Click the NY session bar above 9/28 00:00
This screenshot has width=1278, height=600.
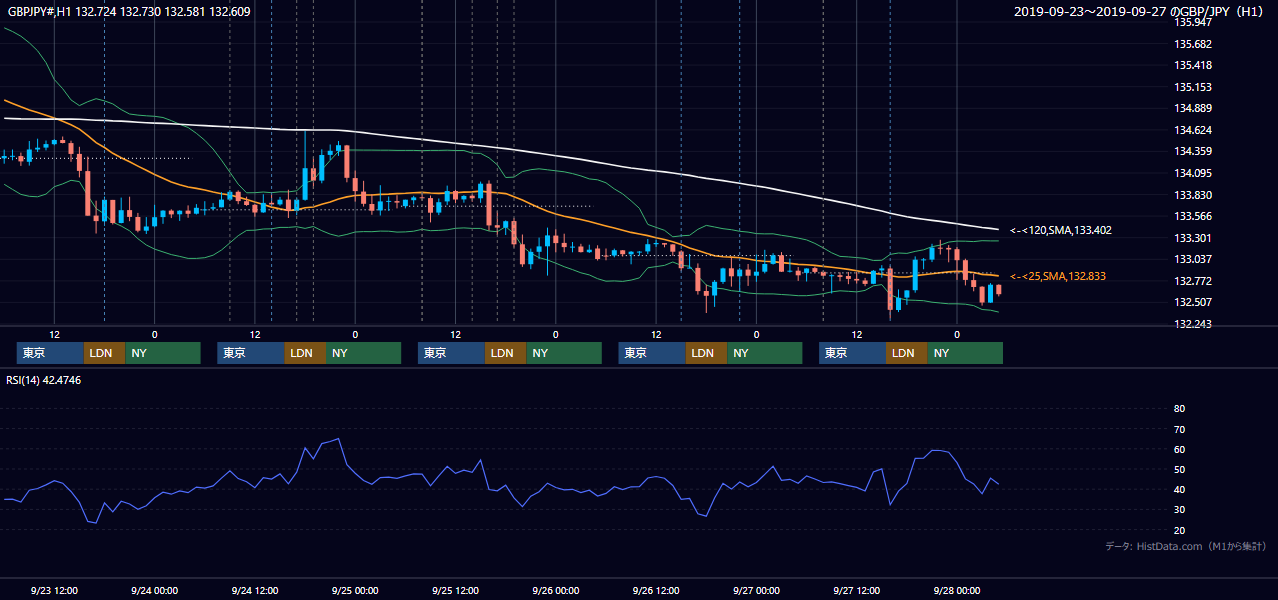965,353
